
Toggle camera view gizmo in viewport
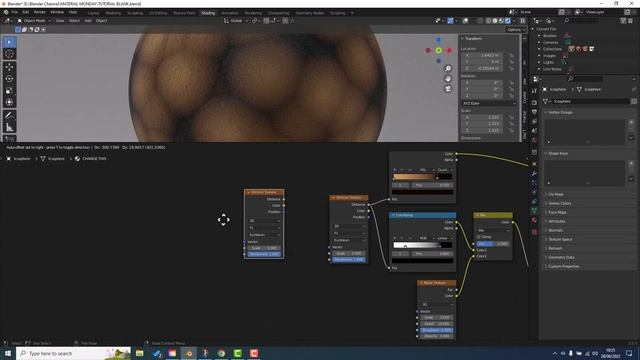448,89
